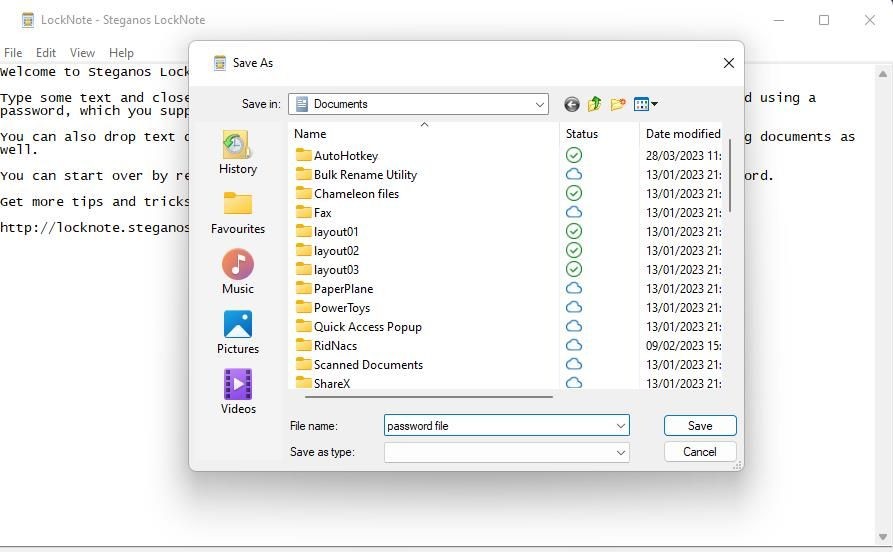Viewport: 893px width, 552px height.
Task: Go up one folder level icon
Action: pos(595,104)
